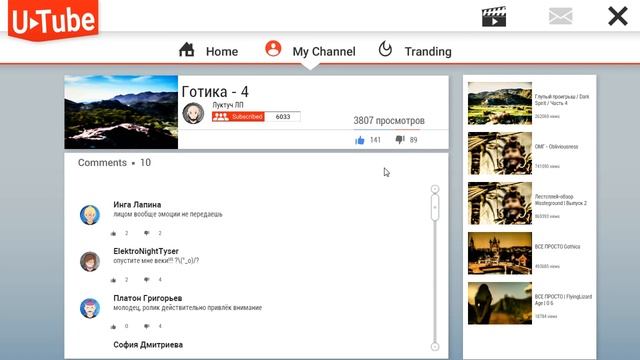
Task: Open commenter name ElektroNightTyser
Action: [x=146, y=251]
